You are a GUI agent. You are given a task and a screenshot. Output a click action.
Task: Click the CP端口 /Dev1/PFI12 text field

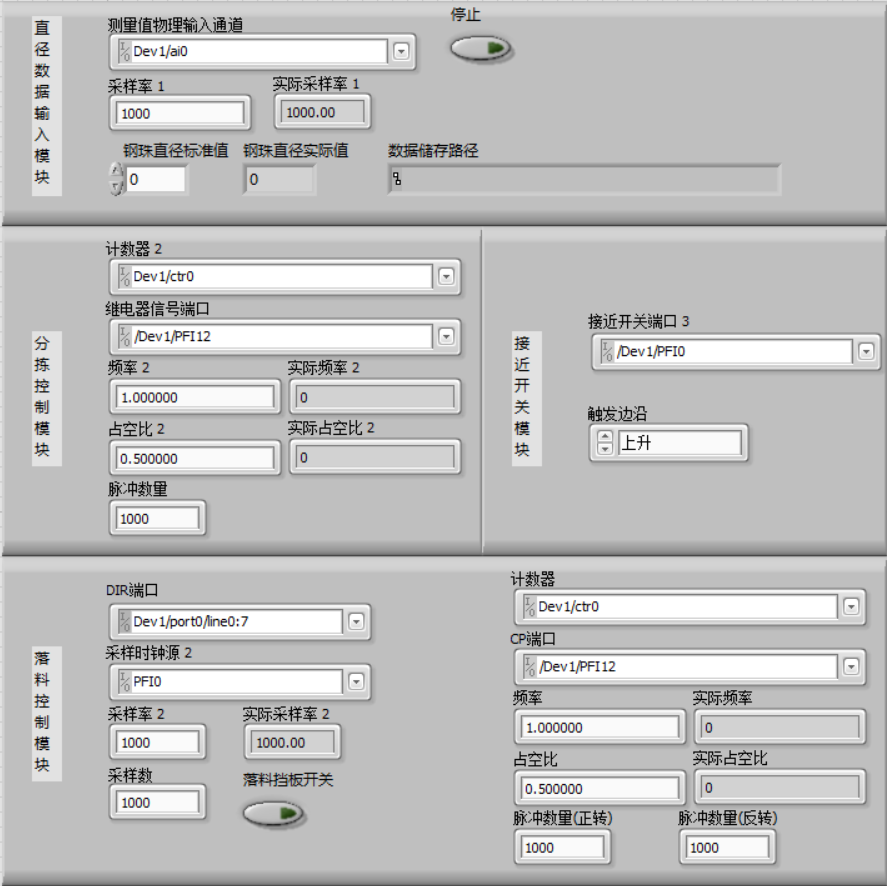[687, 666]
